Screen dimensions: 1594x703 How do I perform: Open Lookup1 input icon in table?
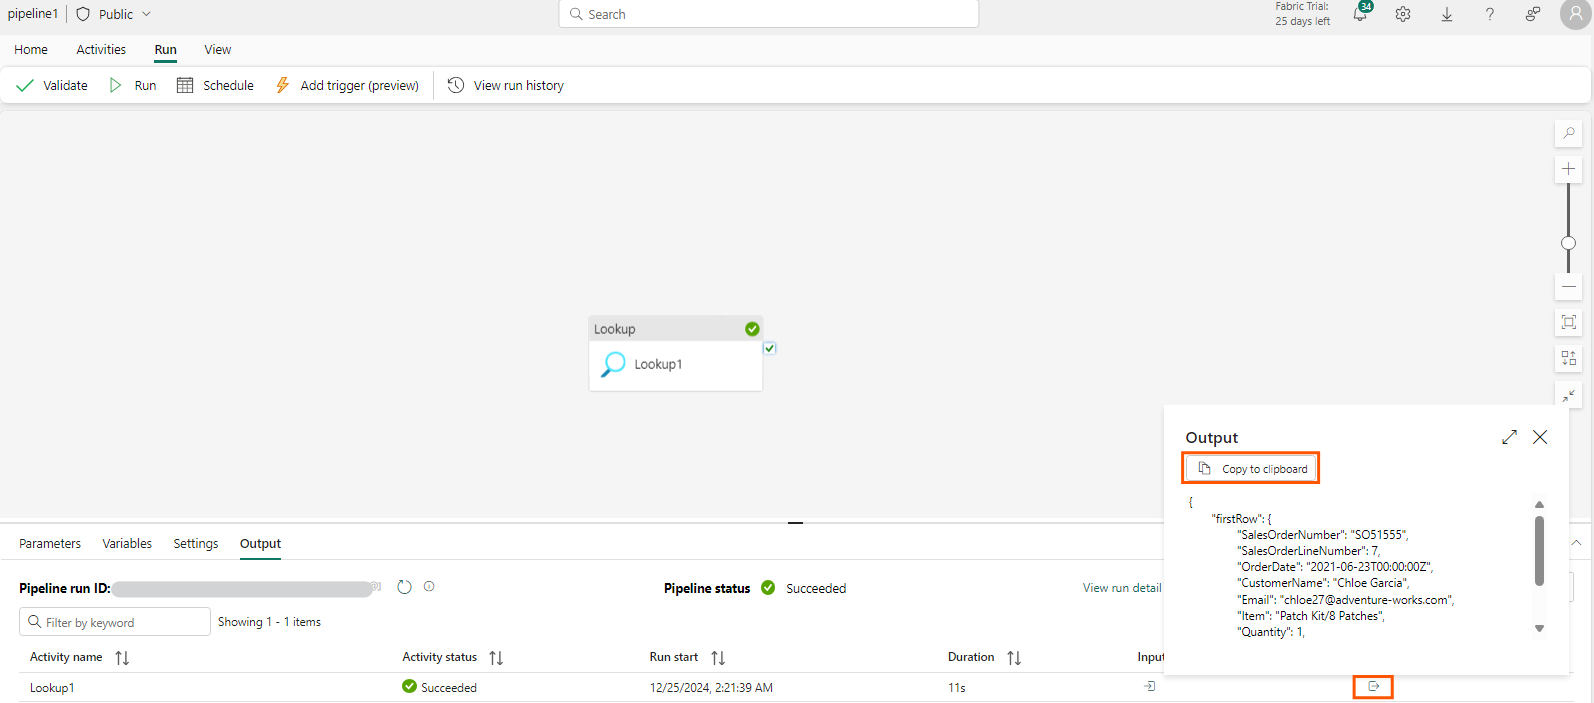1150,686
